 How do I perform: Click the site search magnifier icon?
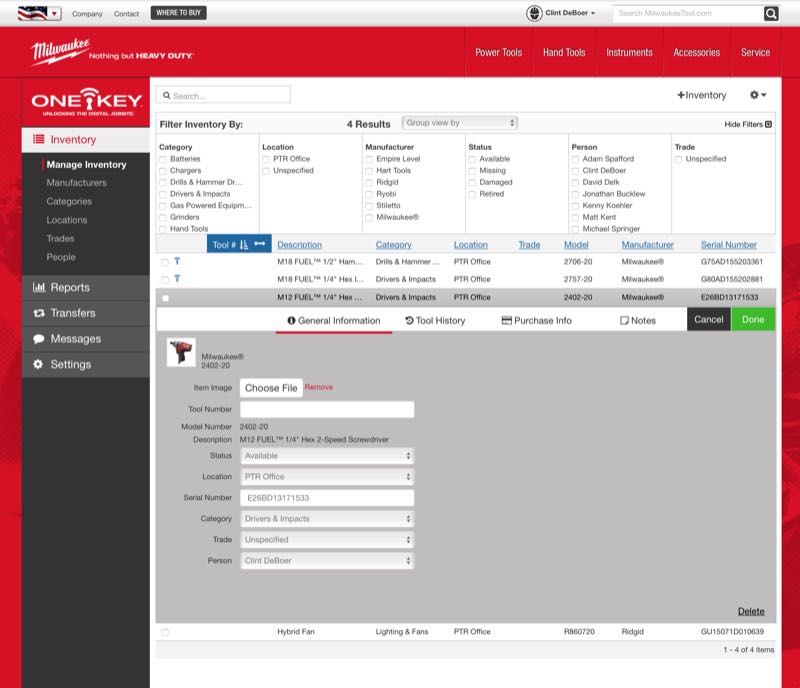[x=771, y=13]
